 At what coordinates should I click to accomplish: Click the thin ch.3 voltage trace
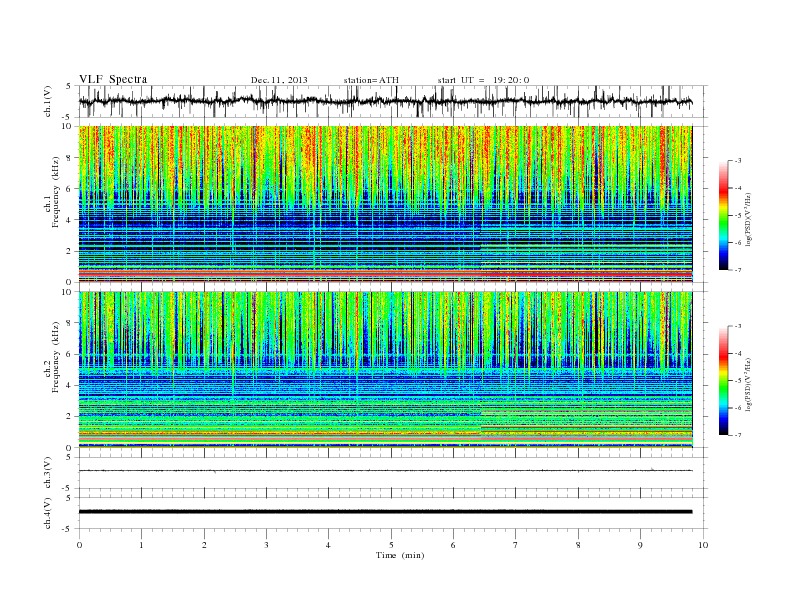click(x=385, y=471)
